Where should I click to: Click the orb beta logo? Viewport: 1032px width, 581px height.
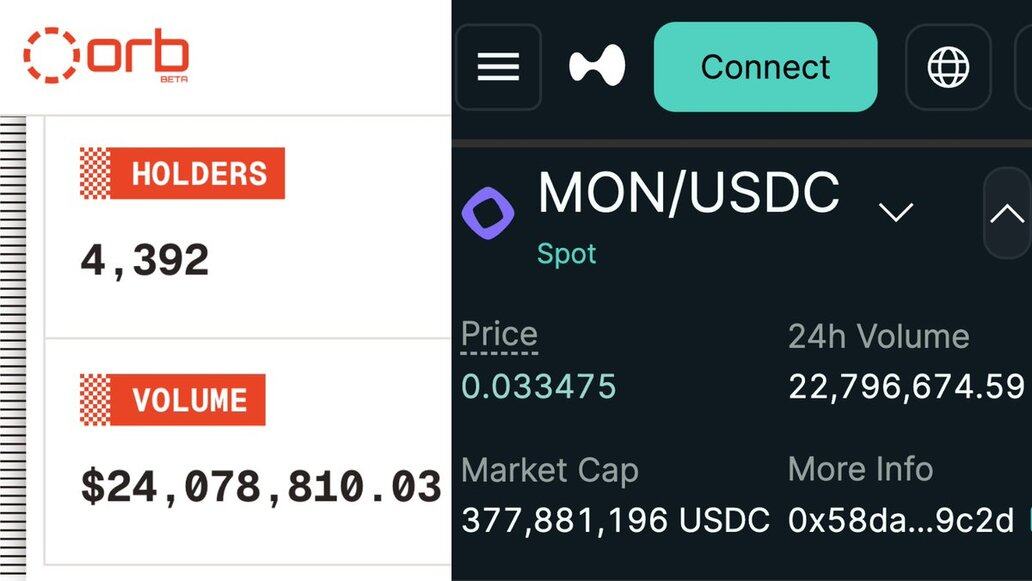tap(106, 55)
